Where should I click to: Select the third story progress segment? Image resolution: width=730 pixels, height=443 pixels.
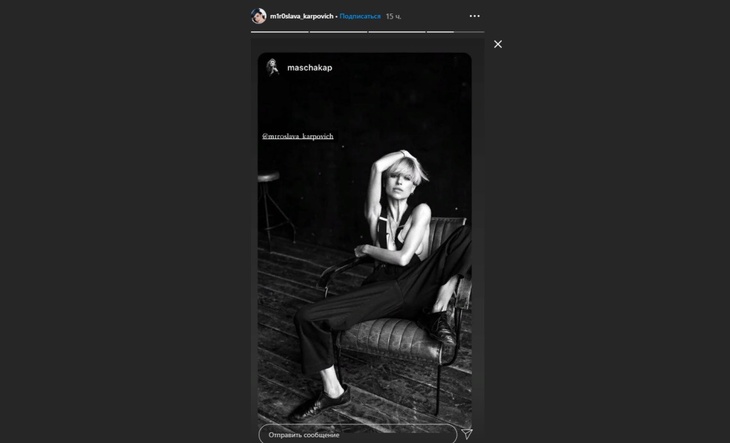[396, 32]
